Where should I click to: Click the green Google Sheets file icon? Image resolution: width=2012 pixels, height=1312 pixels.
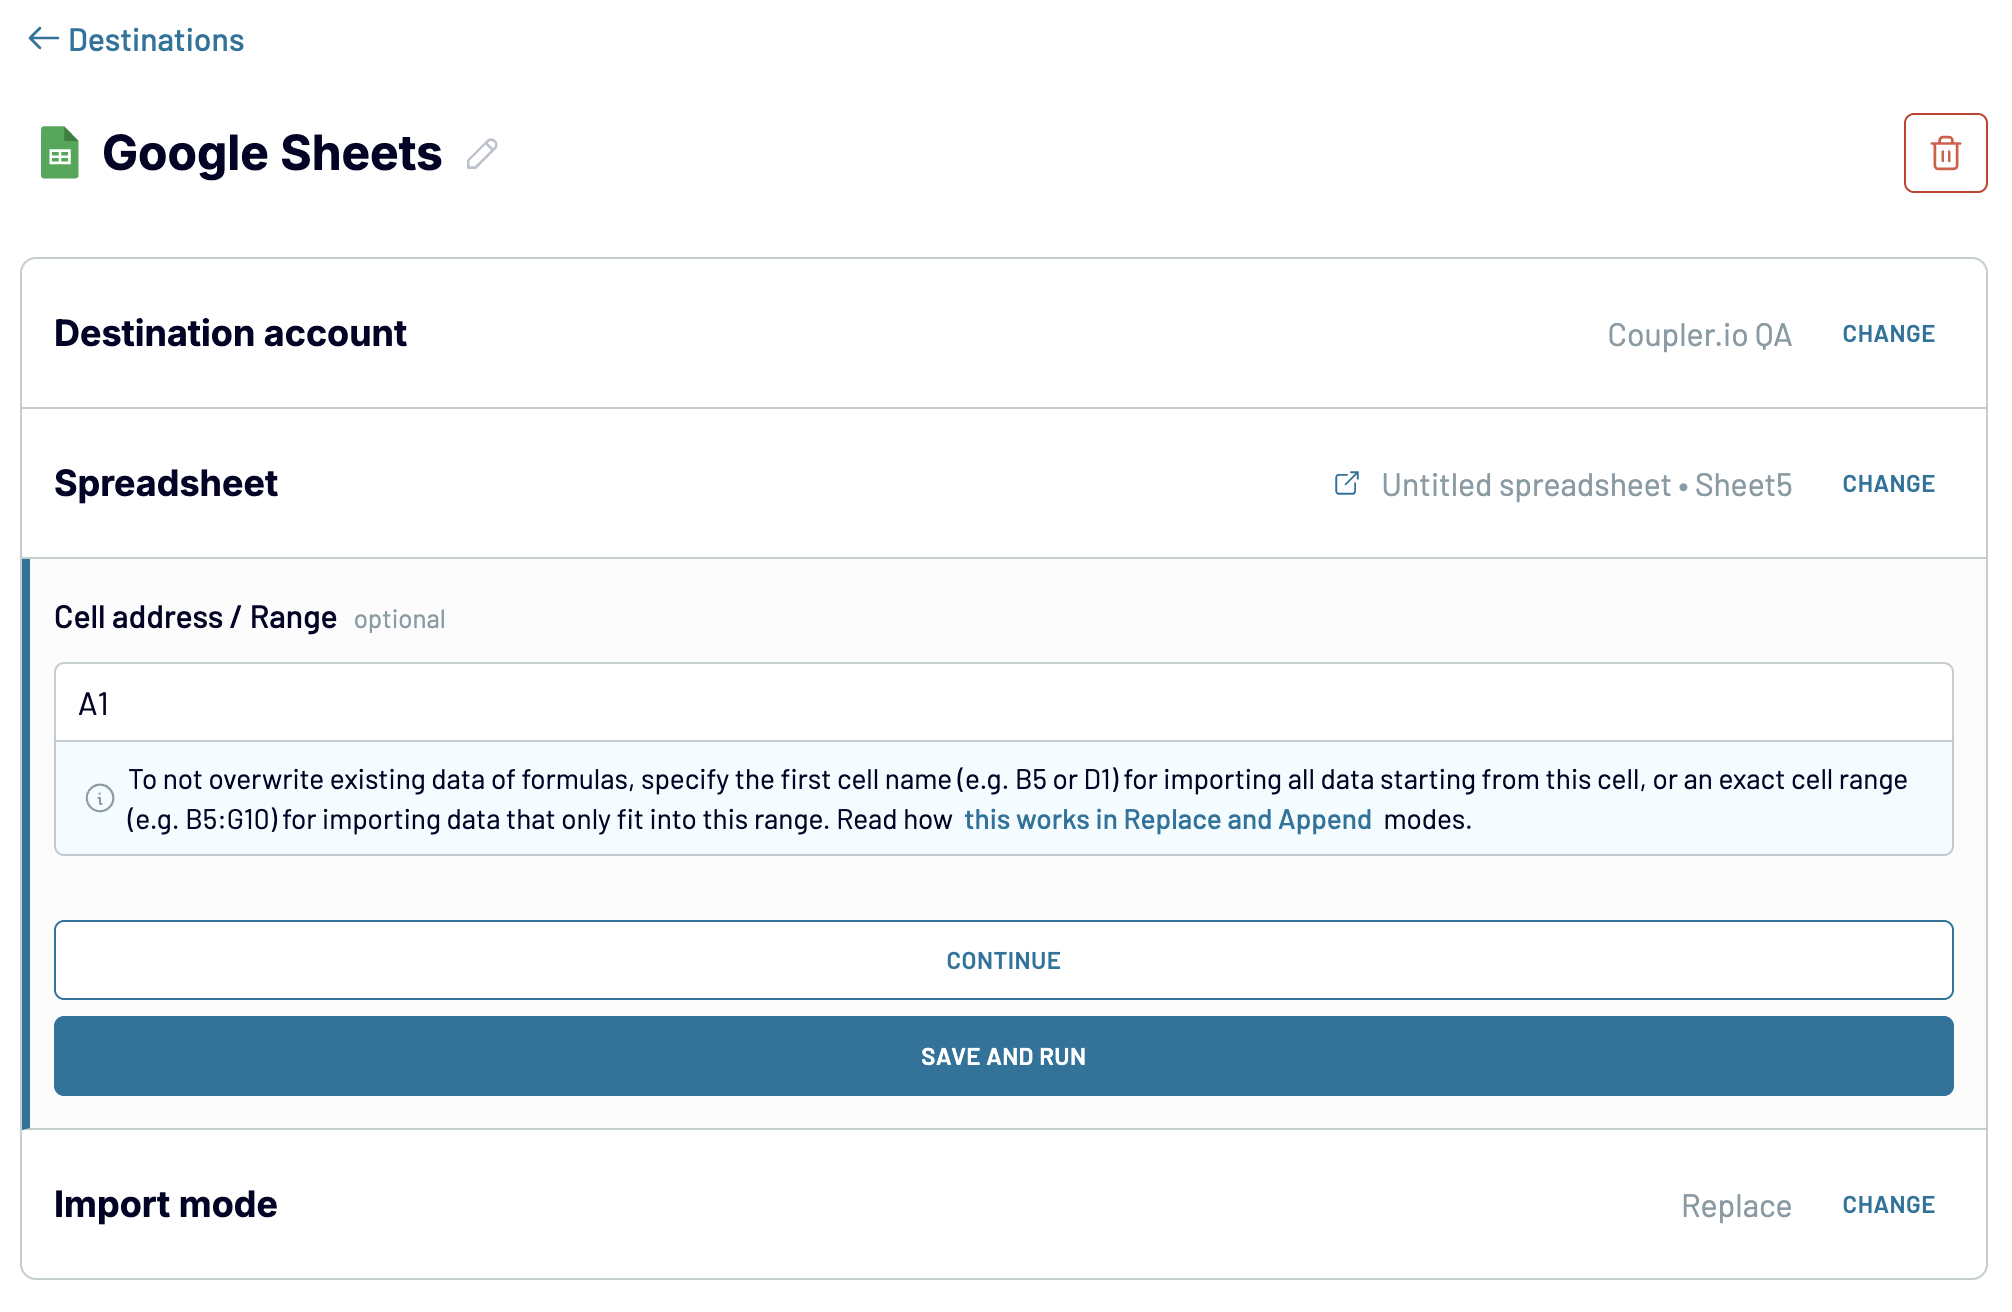click(60, 153)
